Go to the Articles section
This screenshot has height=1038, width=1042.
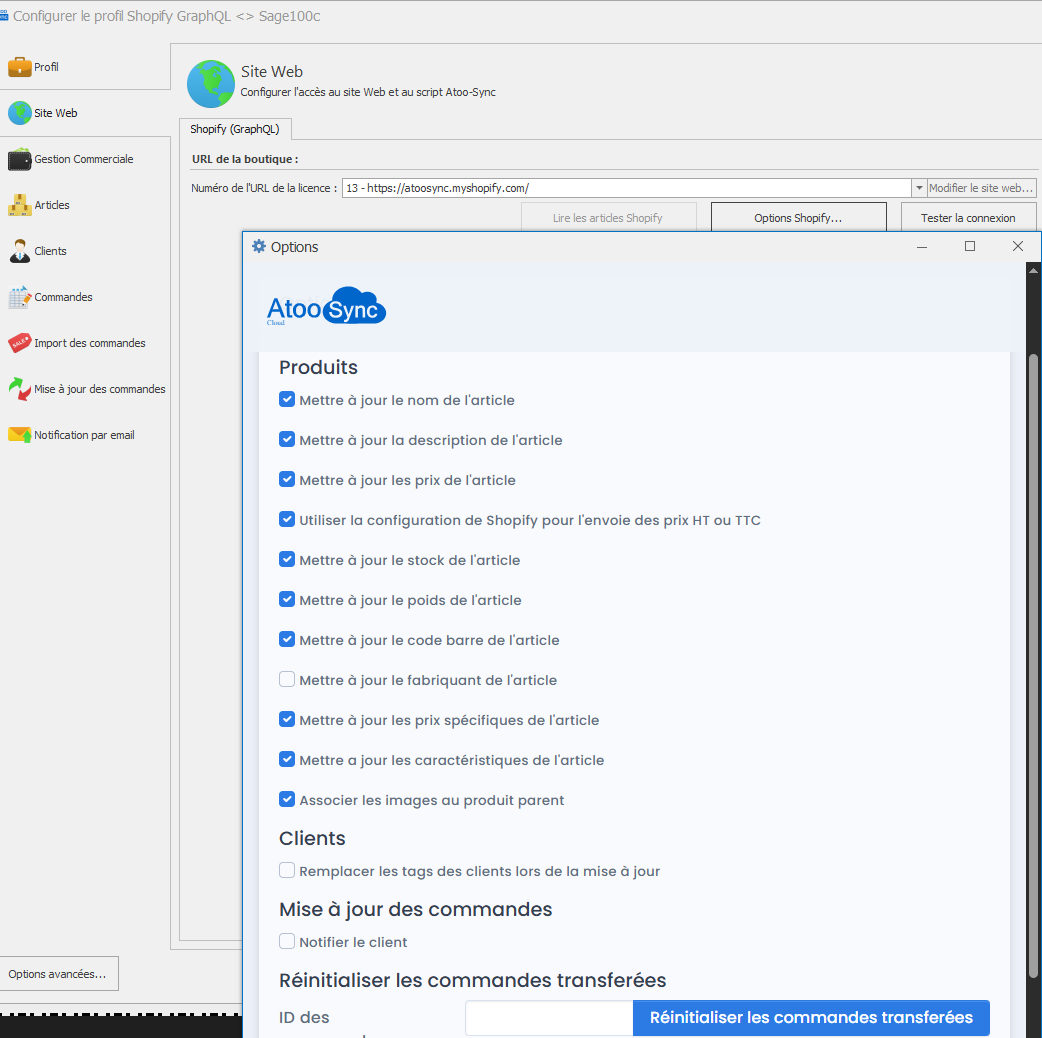click(85, 205)
